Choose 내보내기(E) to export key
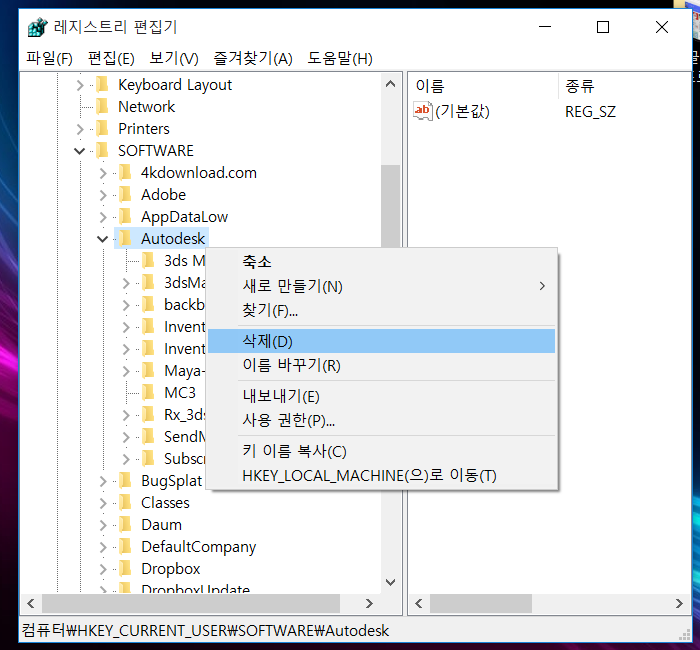700x650 pixels. pos(382,396)
